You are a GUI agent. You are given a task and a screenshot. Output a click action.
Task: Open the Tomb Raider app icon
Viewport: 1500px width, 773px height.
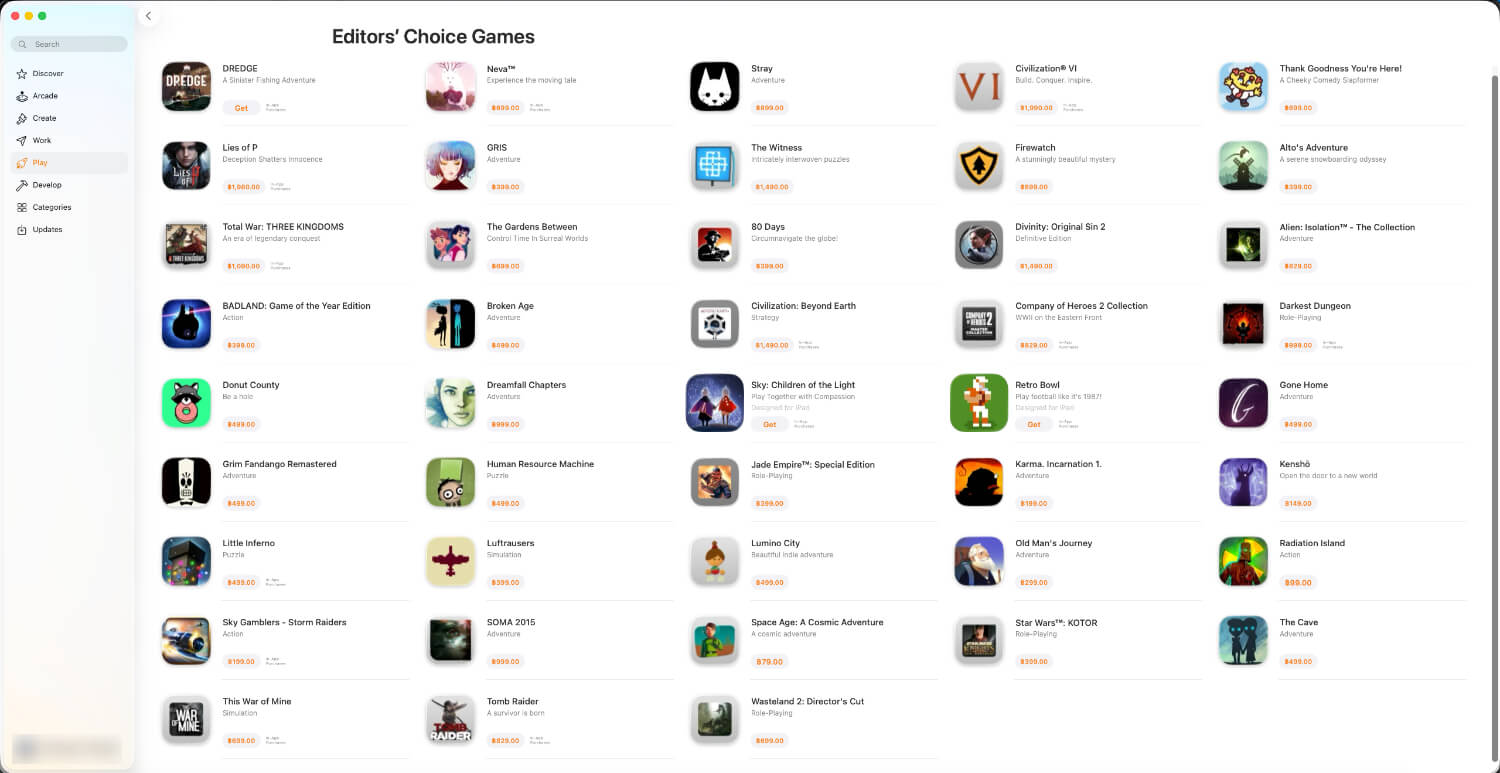pyautogui.click(x=450, y=720)
